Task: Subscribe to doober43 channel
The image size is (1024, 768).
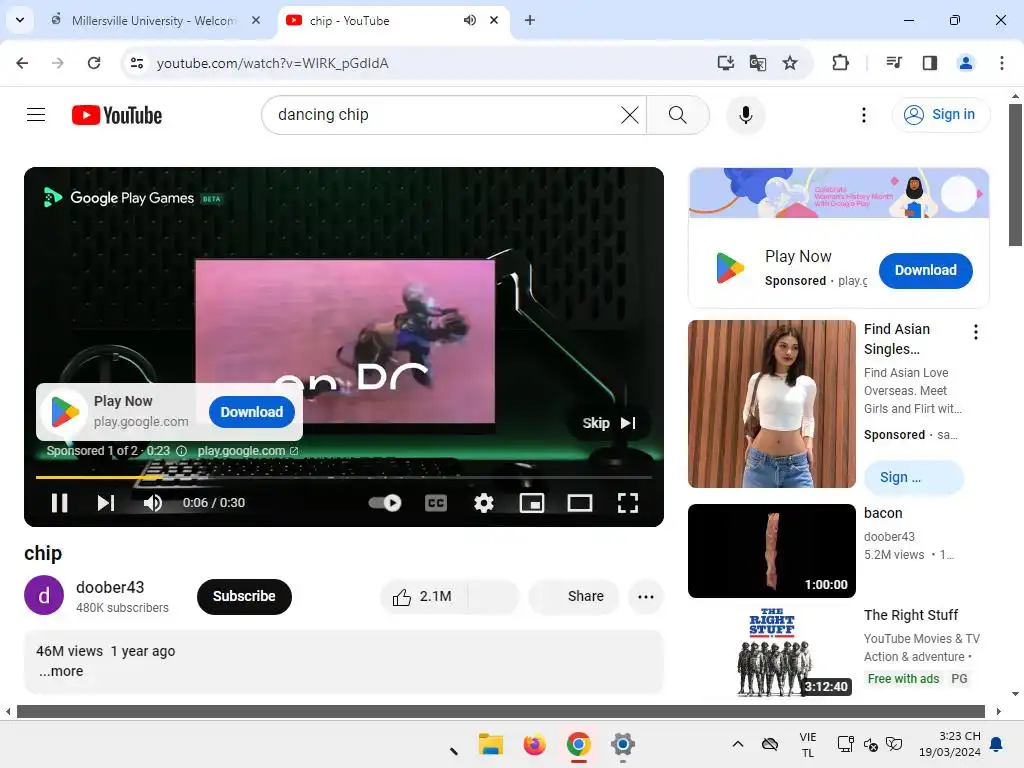Action: [244, 596]
